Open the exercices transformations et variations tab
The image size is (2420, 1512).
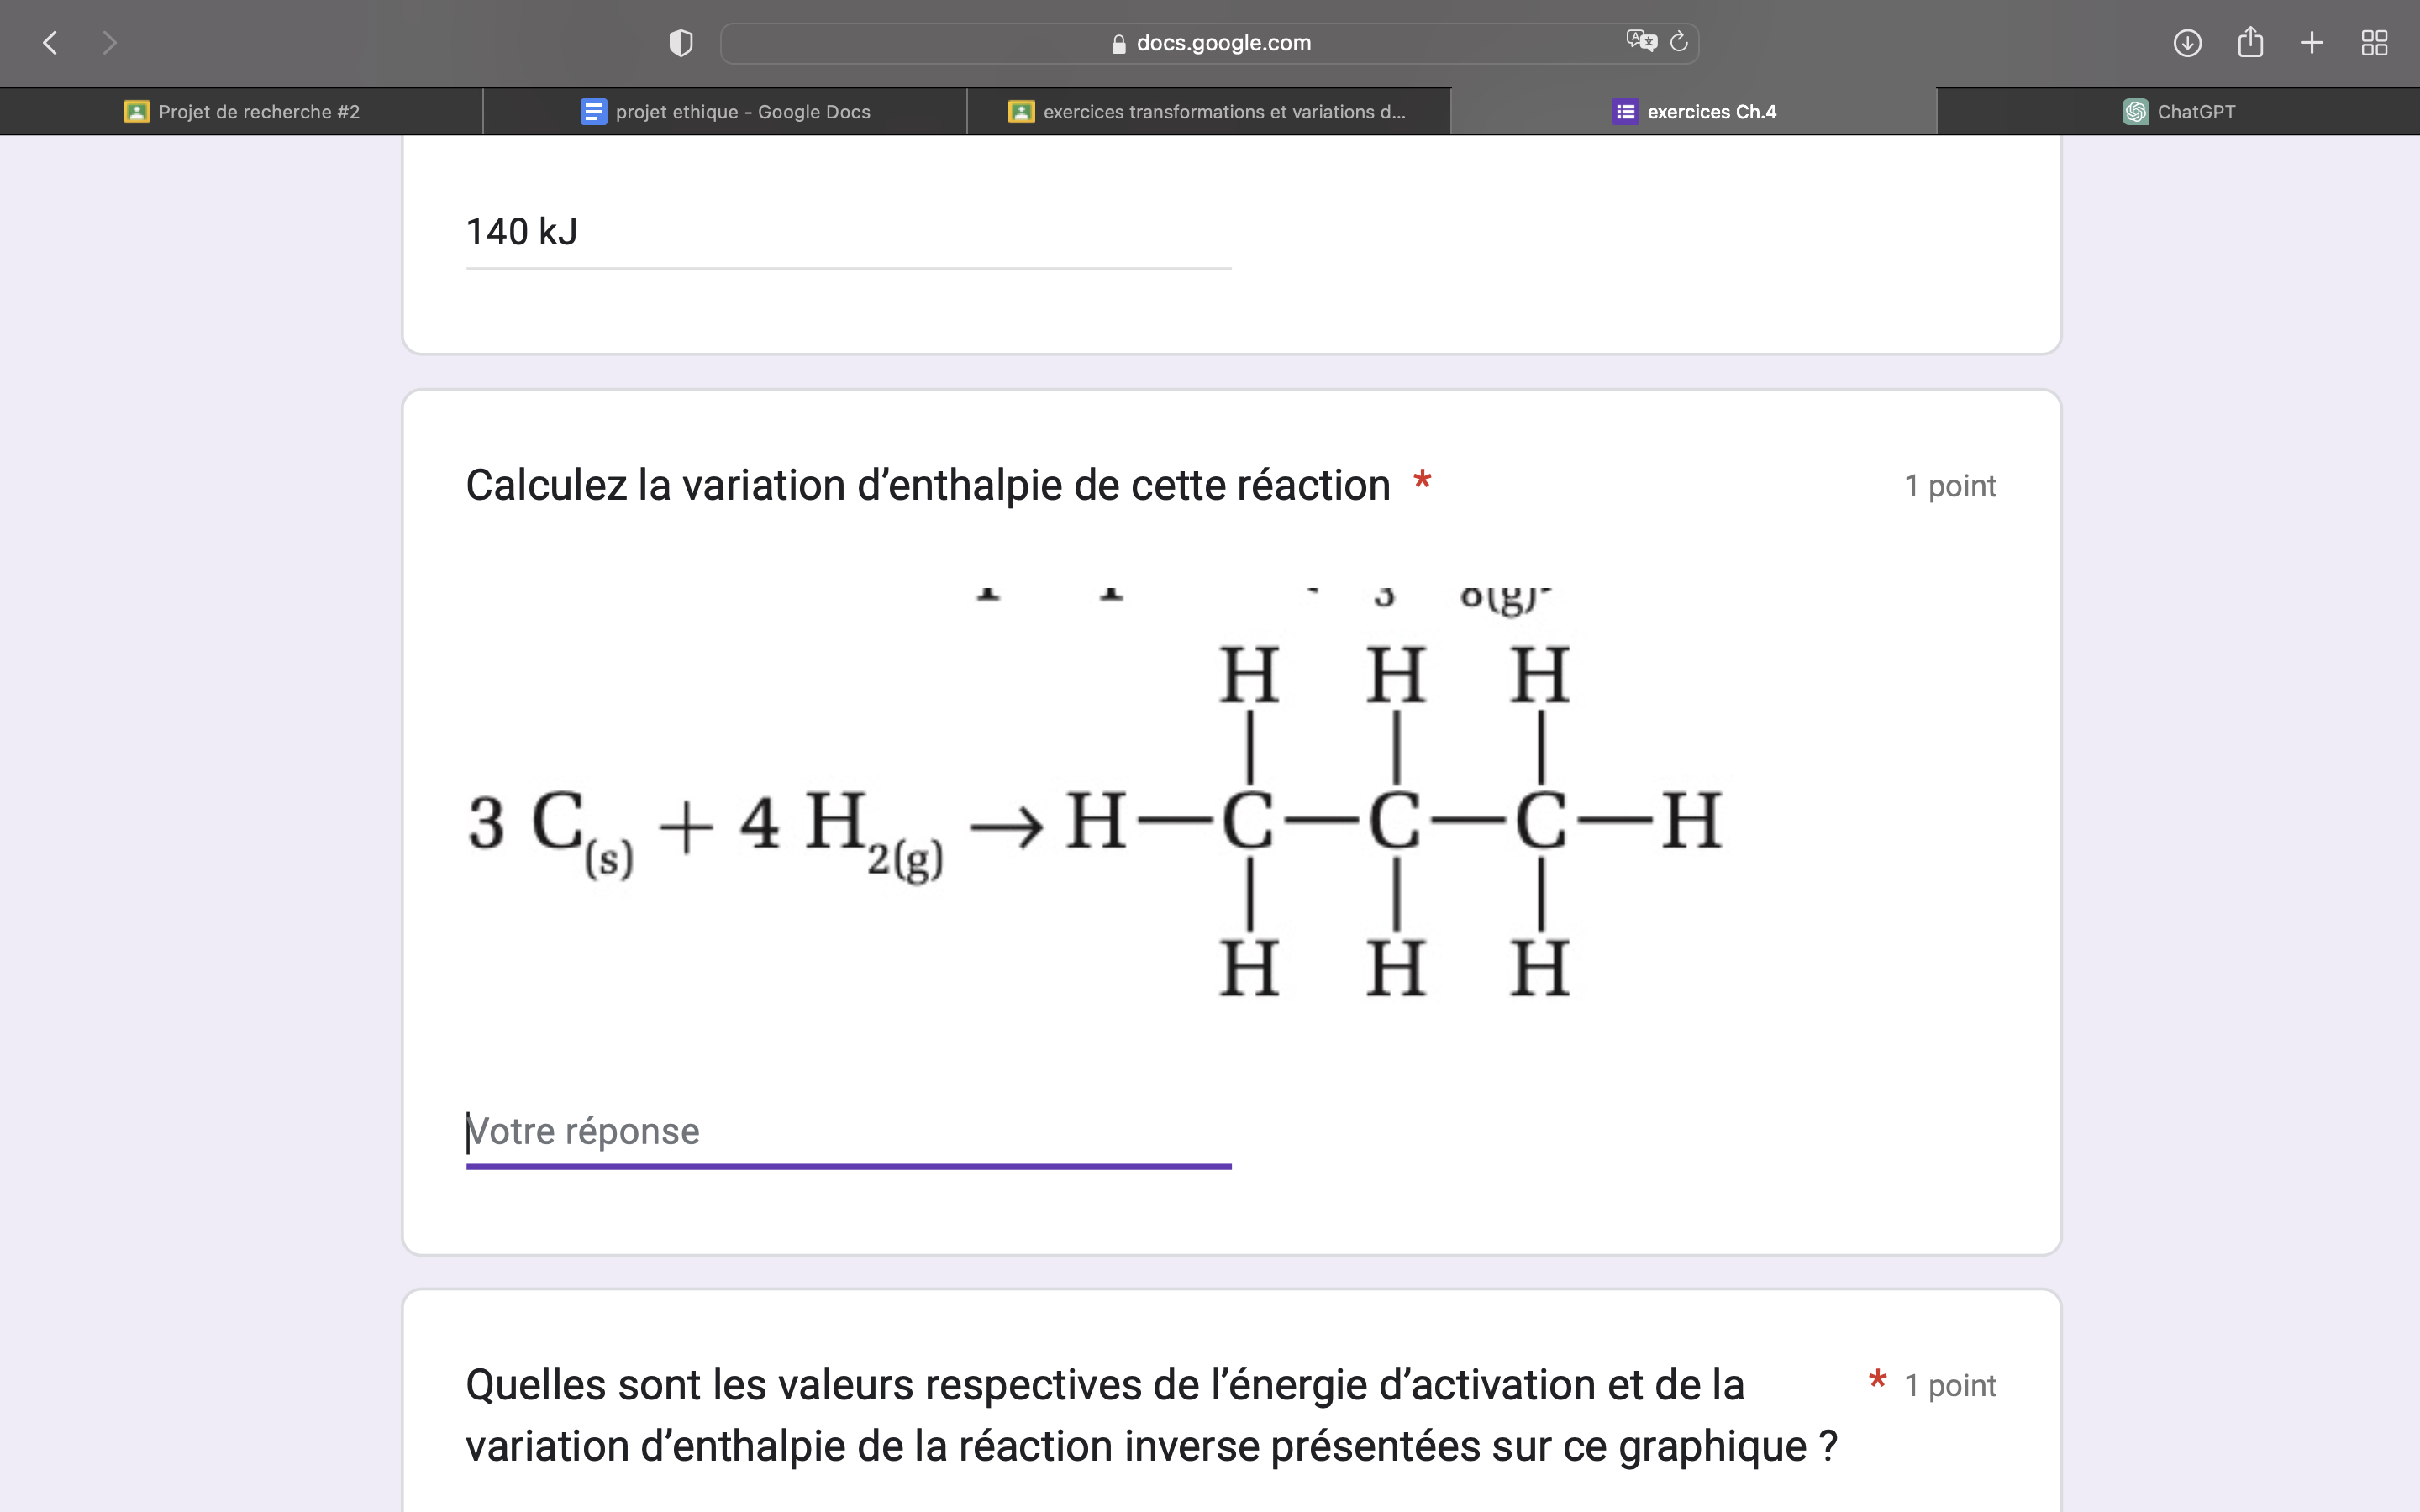1208,112
